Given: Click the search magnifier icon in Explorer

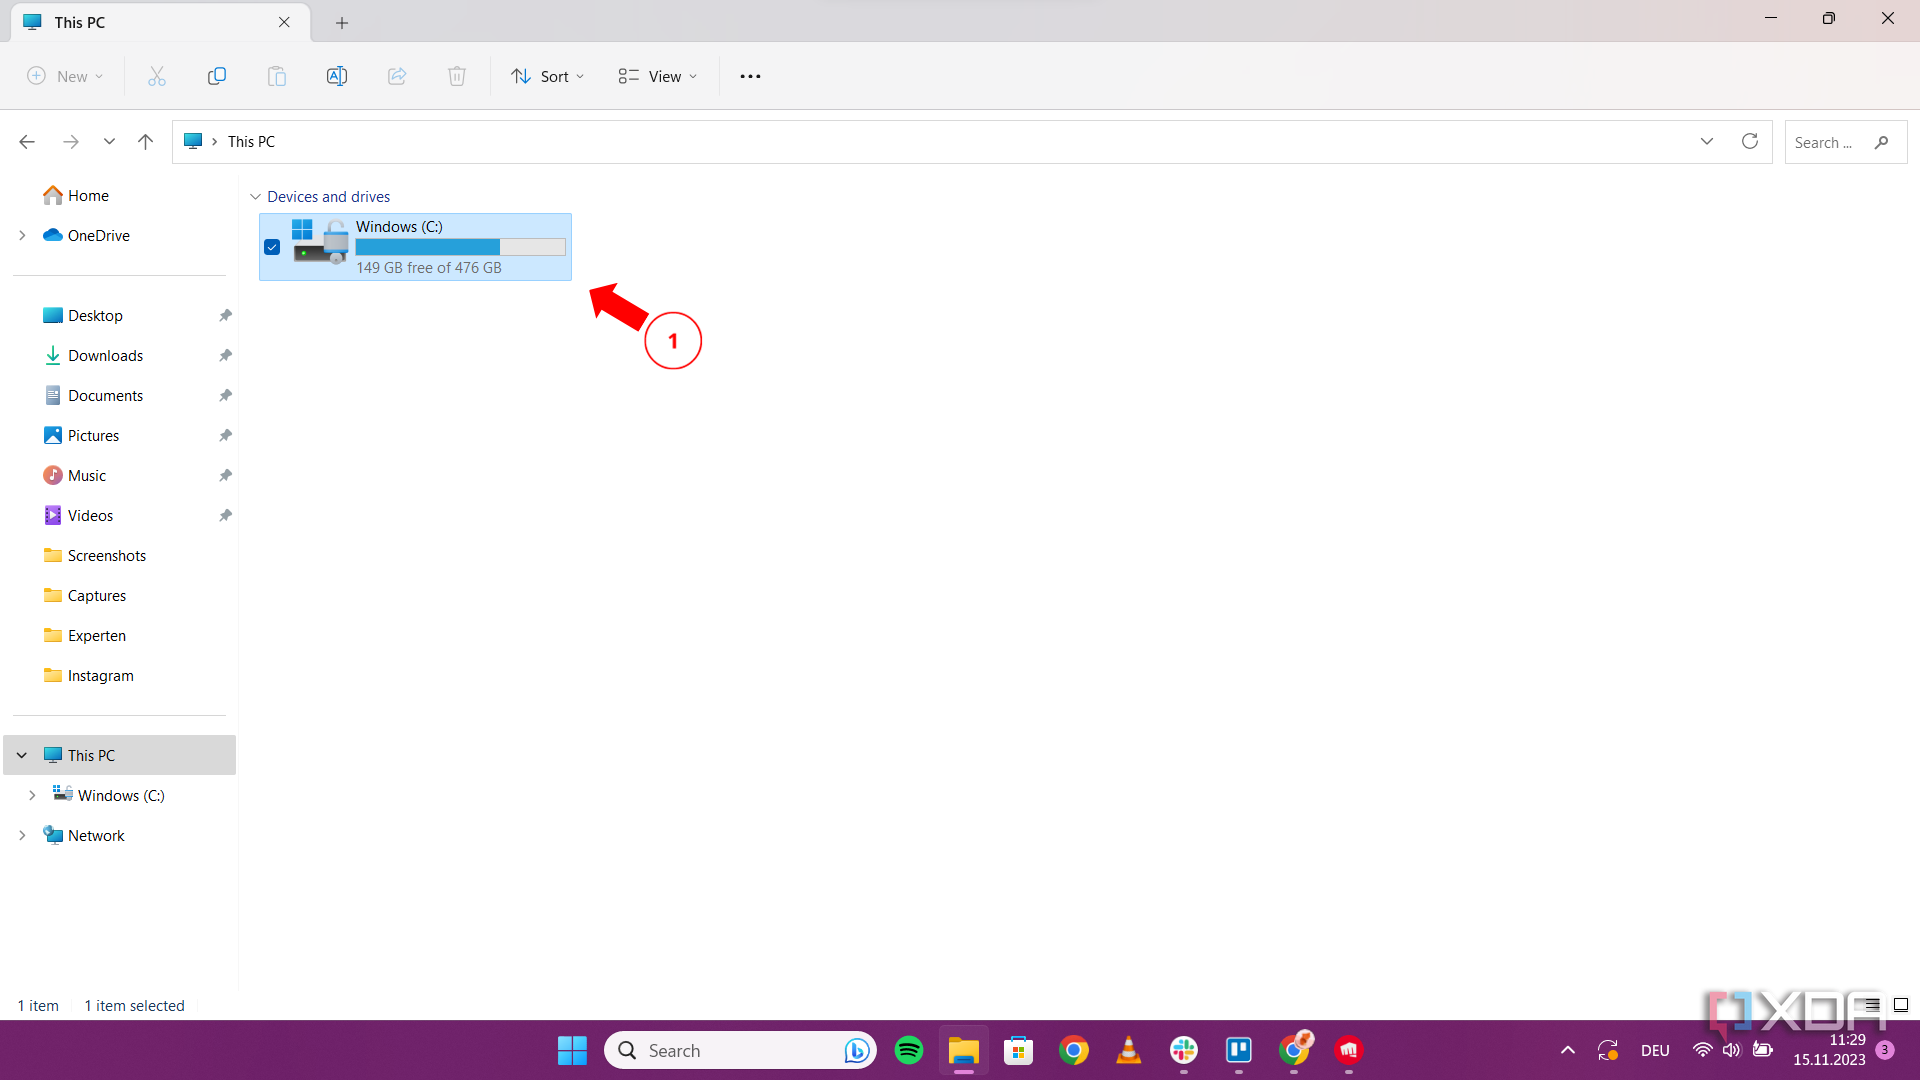Looking at the screenshot, I should tap(1881, 142).
